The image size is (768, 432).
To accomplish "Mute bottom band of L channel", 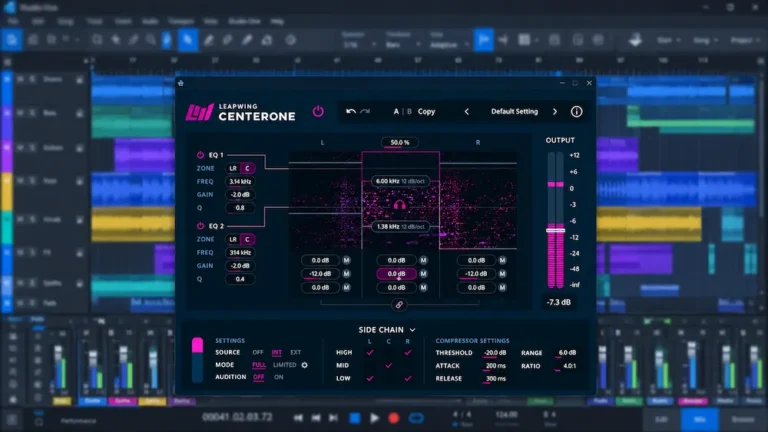I will click(x=346, y=288).
